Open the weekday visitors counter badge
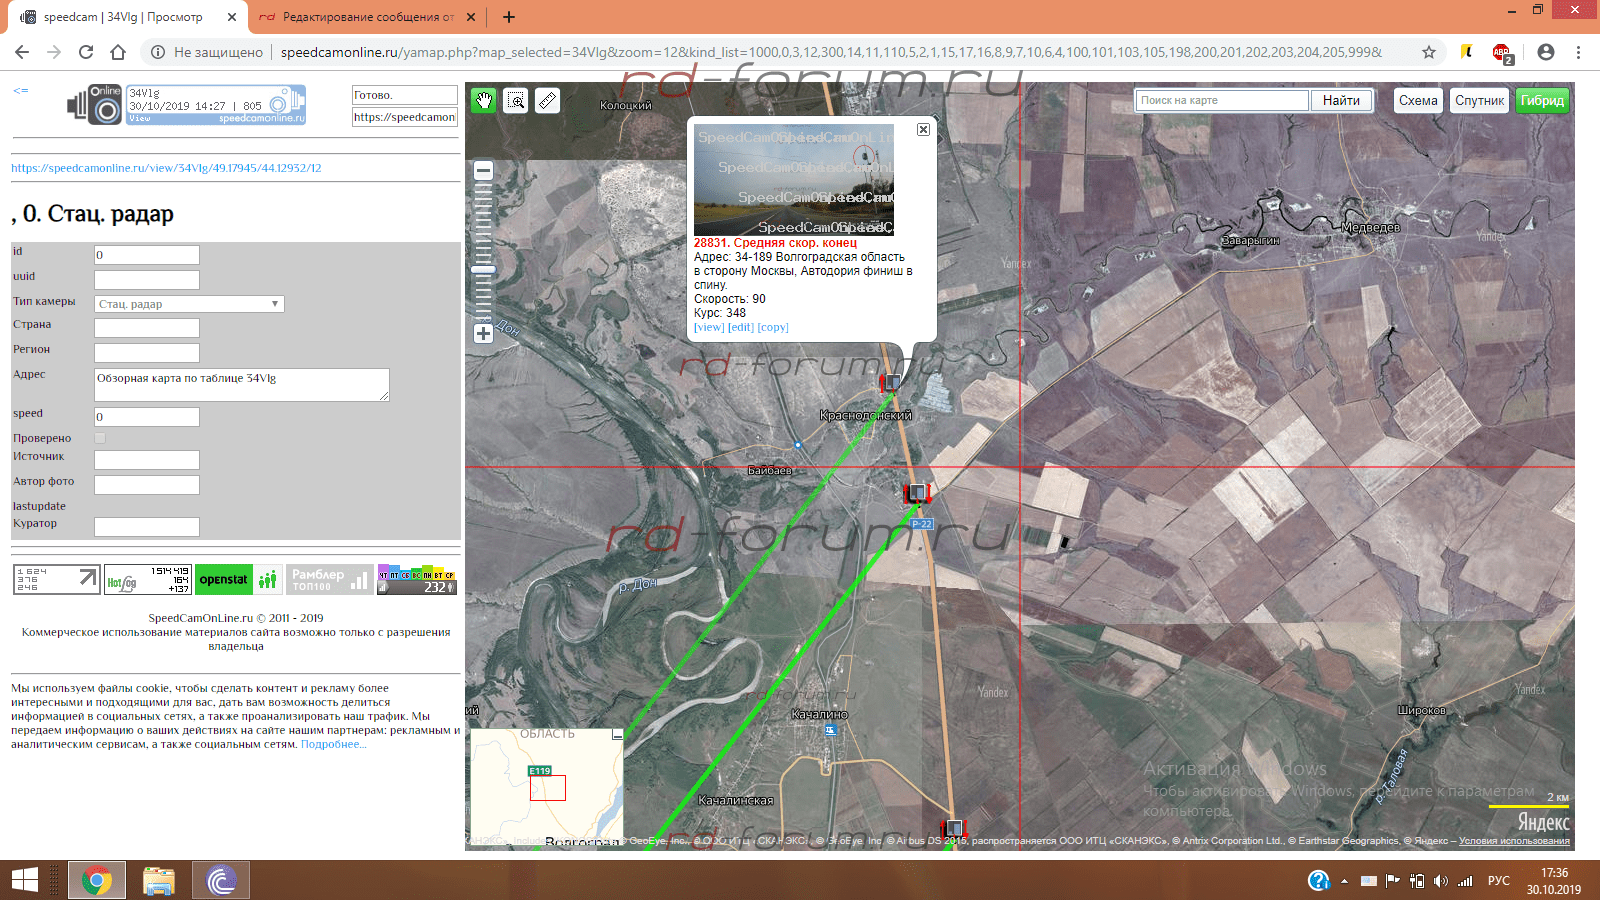This screenshot has width=1600, height=900. coord(417,581)
